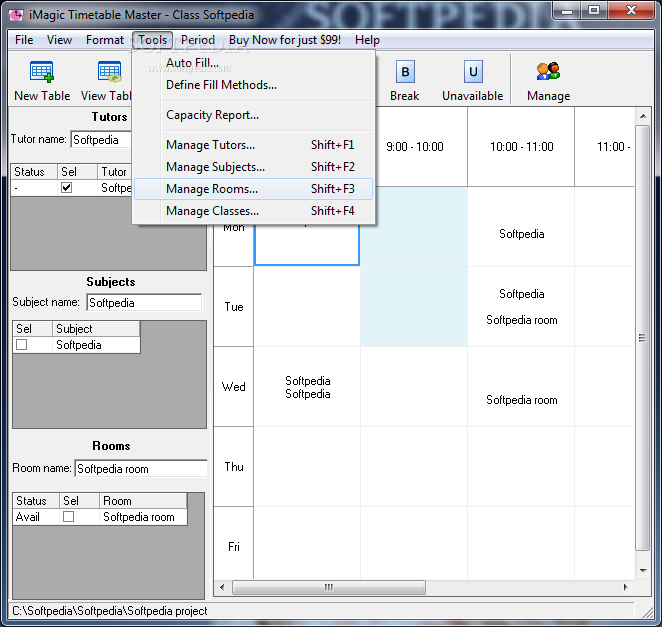Click the vertical scrollbar up arrow
662x627 pixels.
pos(643,116)
